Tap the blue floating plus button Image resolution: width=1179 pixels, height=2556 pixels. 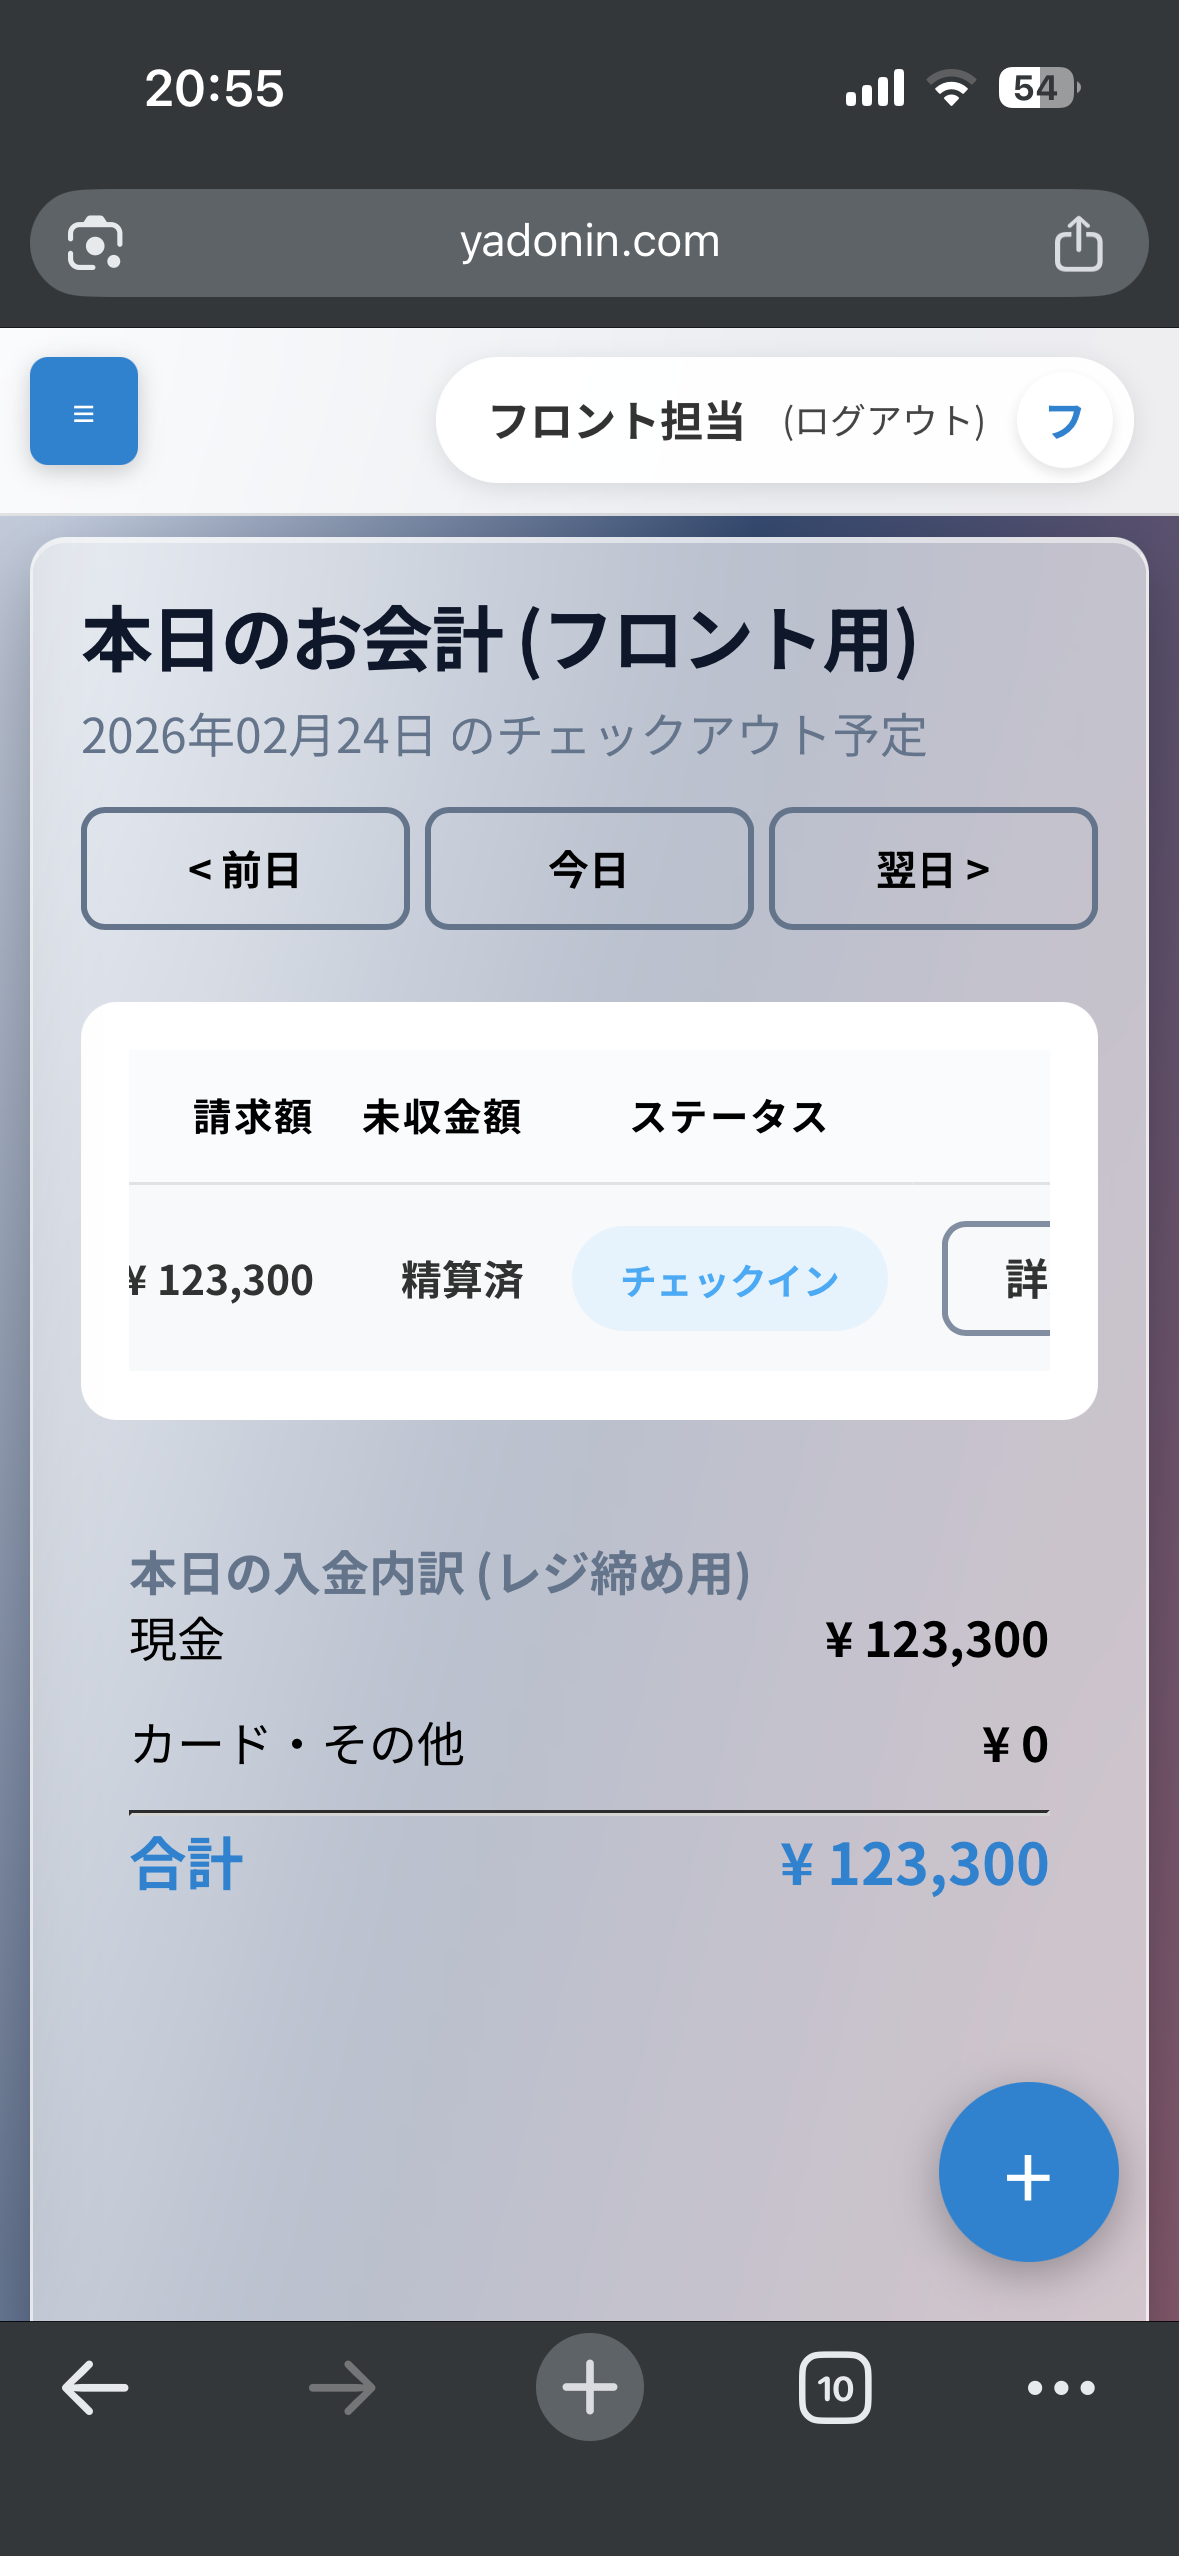tap(1028, 2172)
